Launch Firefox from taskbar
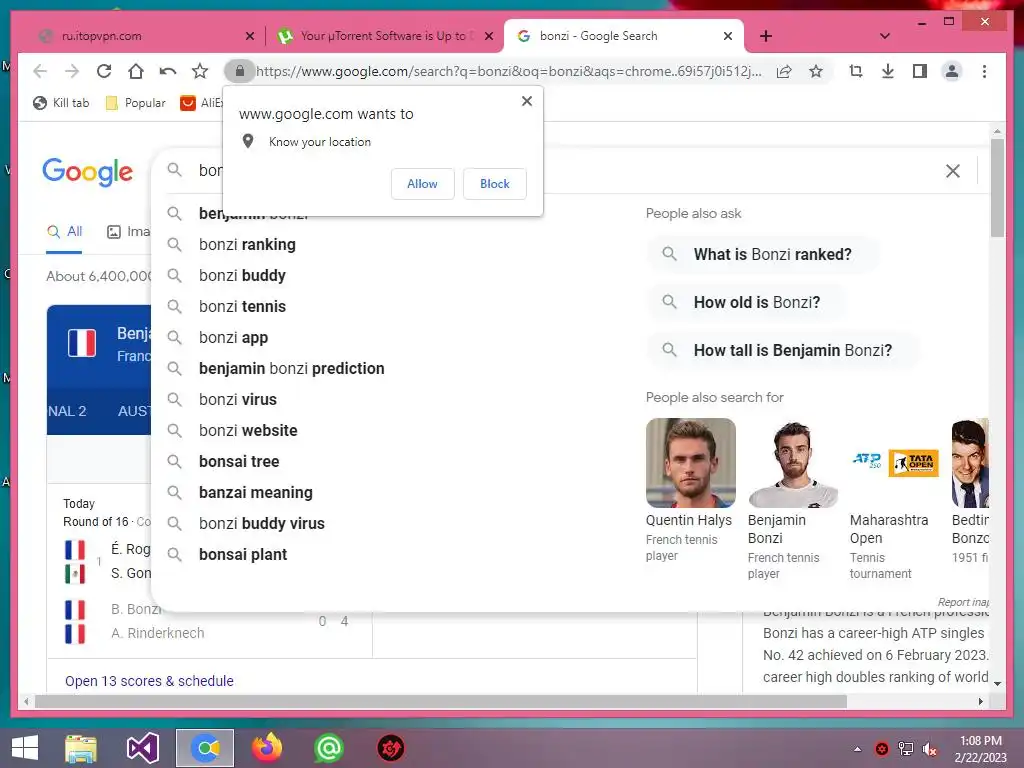Screen dimensions: 1024x768 267,748
